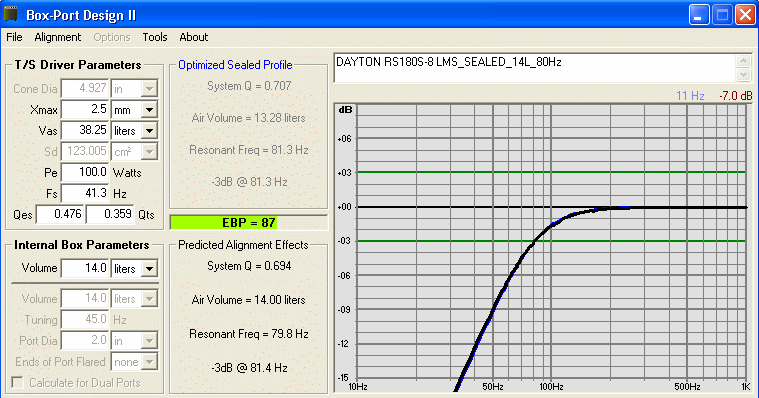Image resolution: width=759 pixels, height=398 pixels.
Task: Open the Tools menu
Action: click(x=154, y=37)
